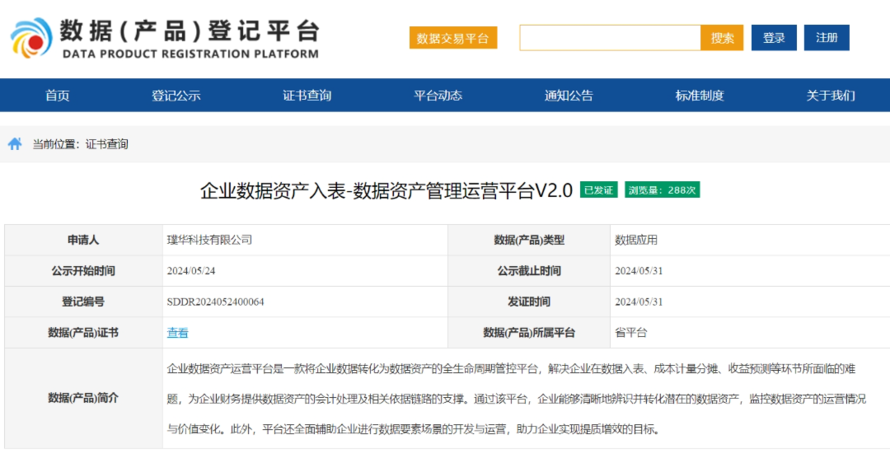The height and width of the screenshot is (463, 890).
Task: Click the 数据(产品)类型 label cell
Action: [529, 240]
